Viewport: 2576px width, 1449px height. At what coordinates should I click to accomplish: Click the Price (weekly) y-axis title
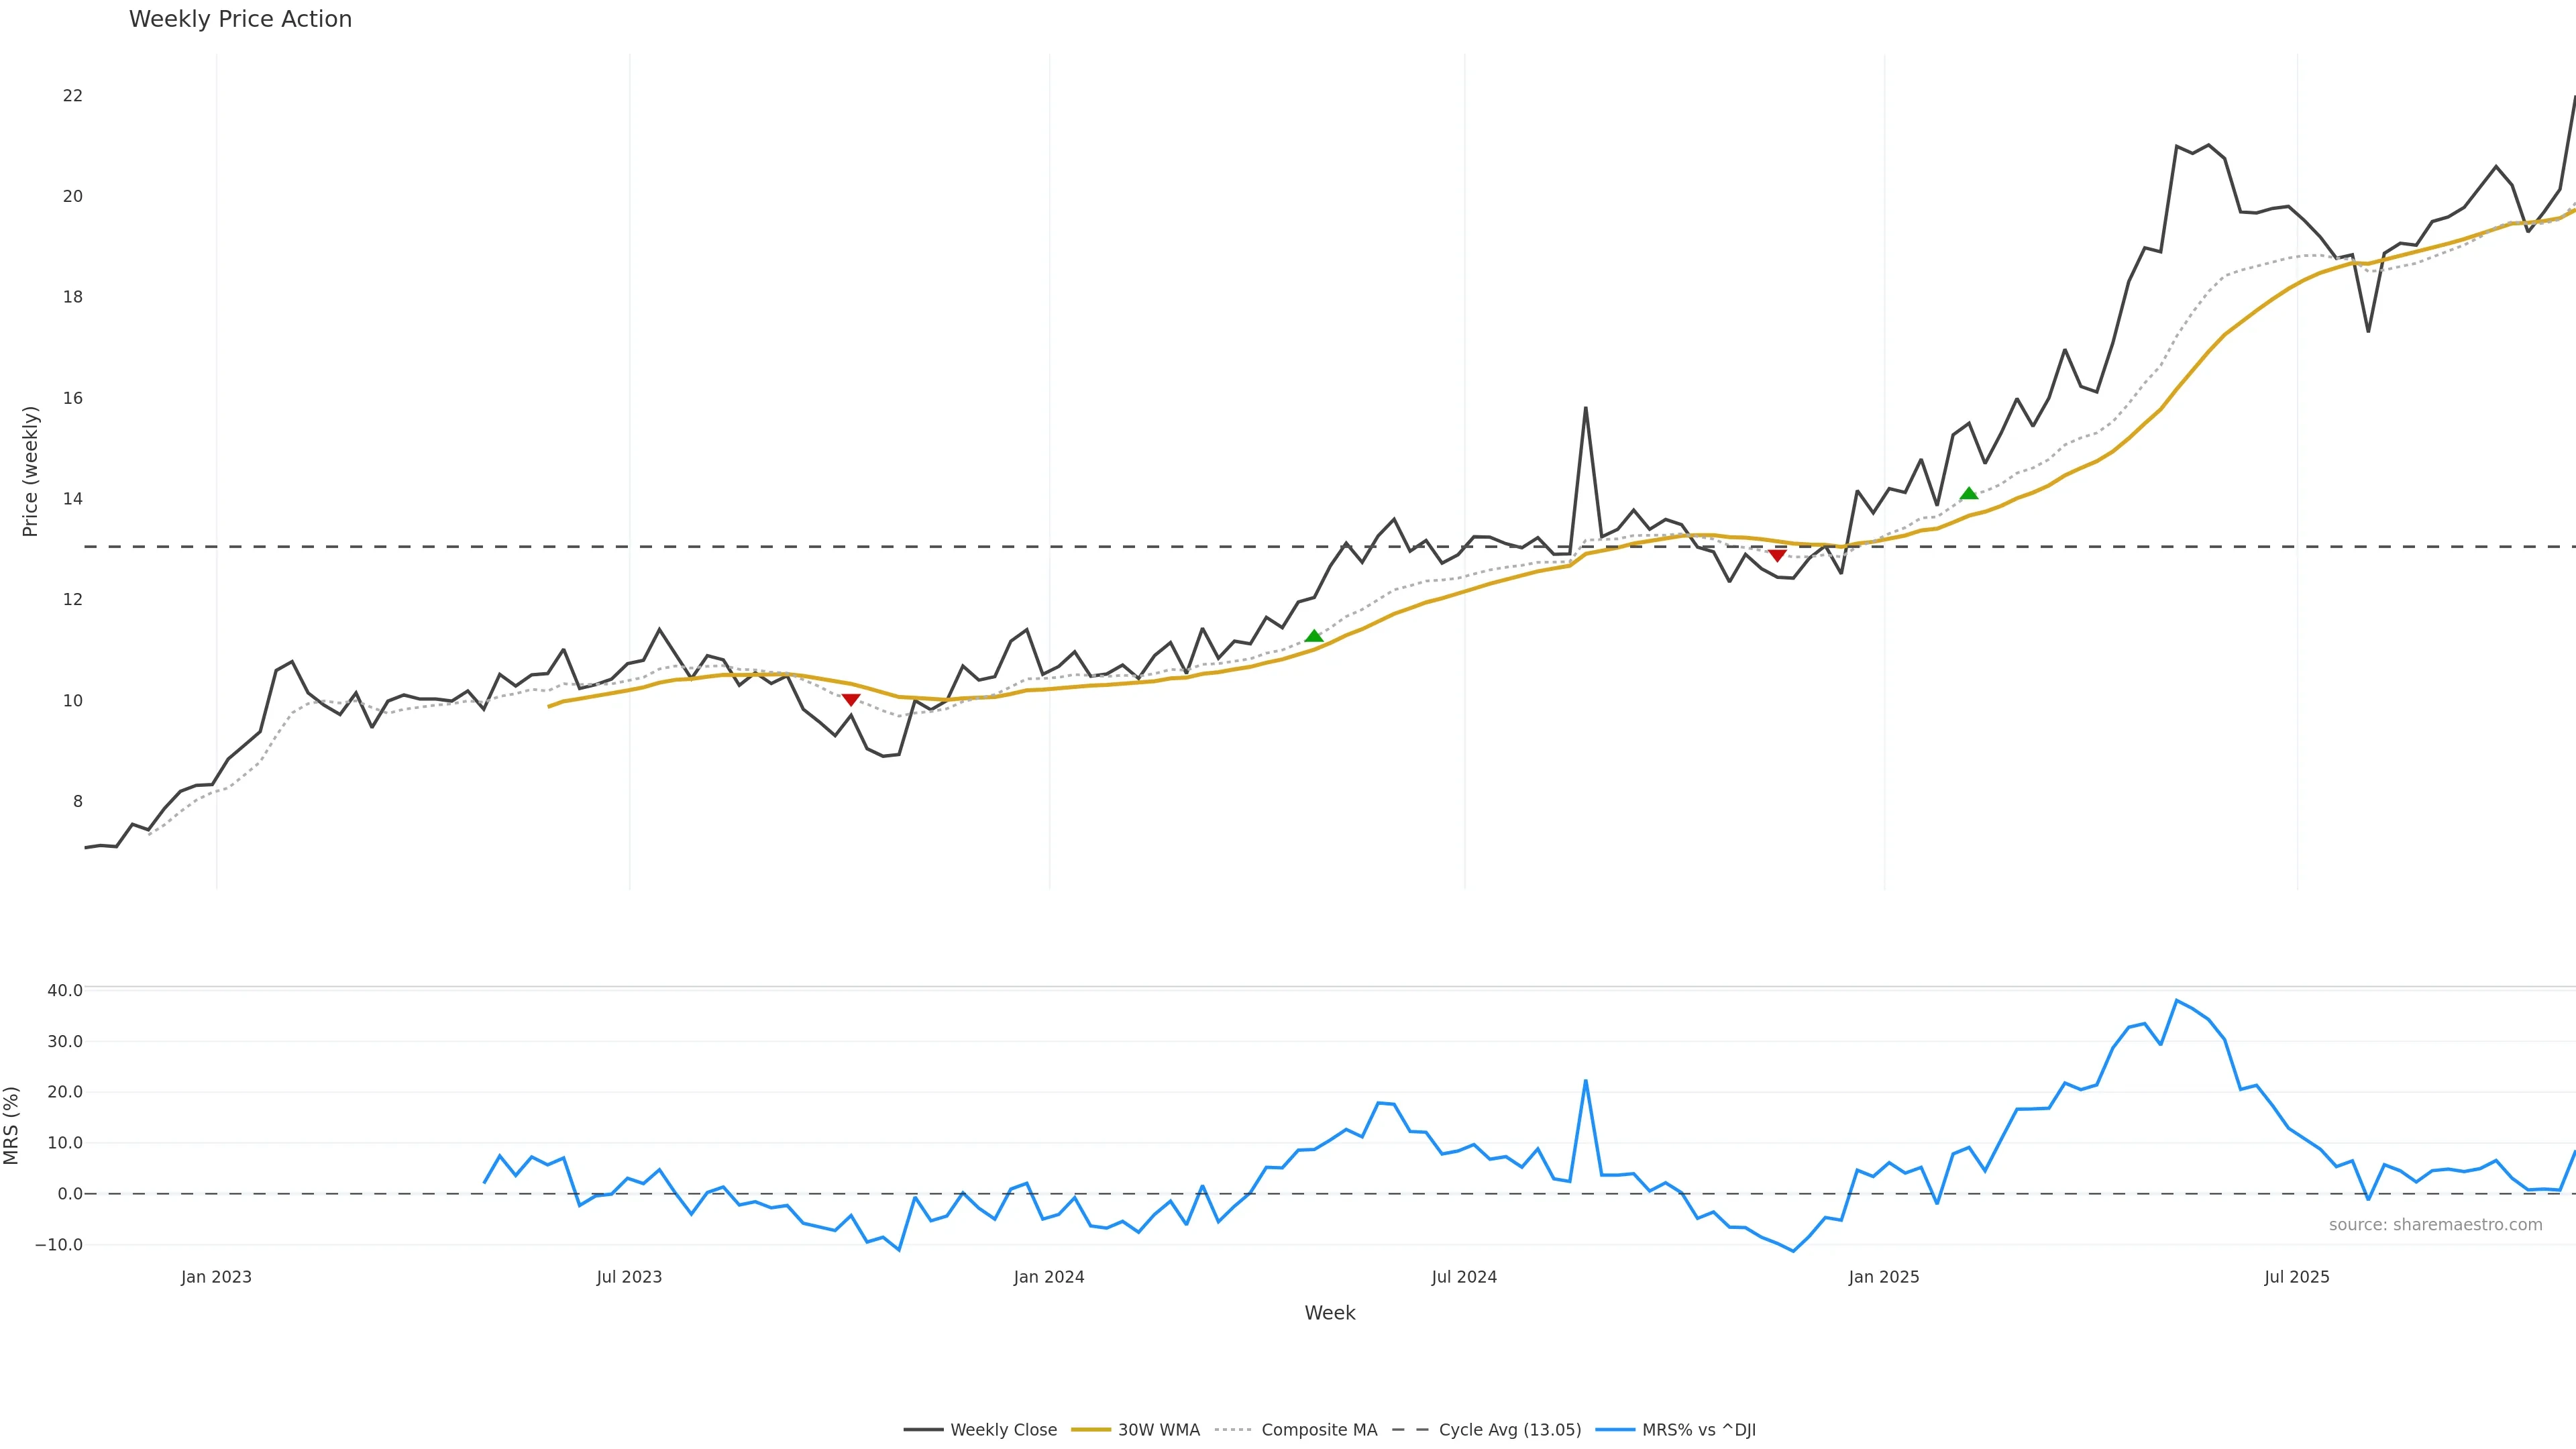[30, 471]
